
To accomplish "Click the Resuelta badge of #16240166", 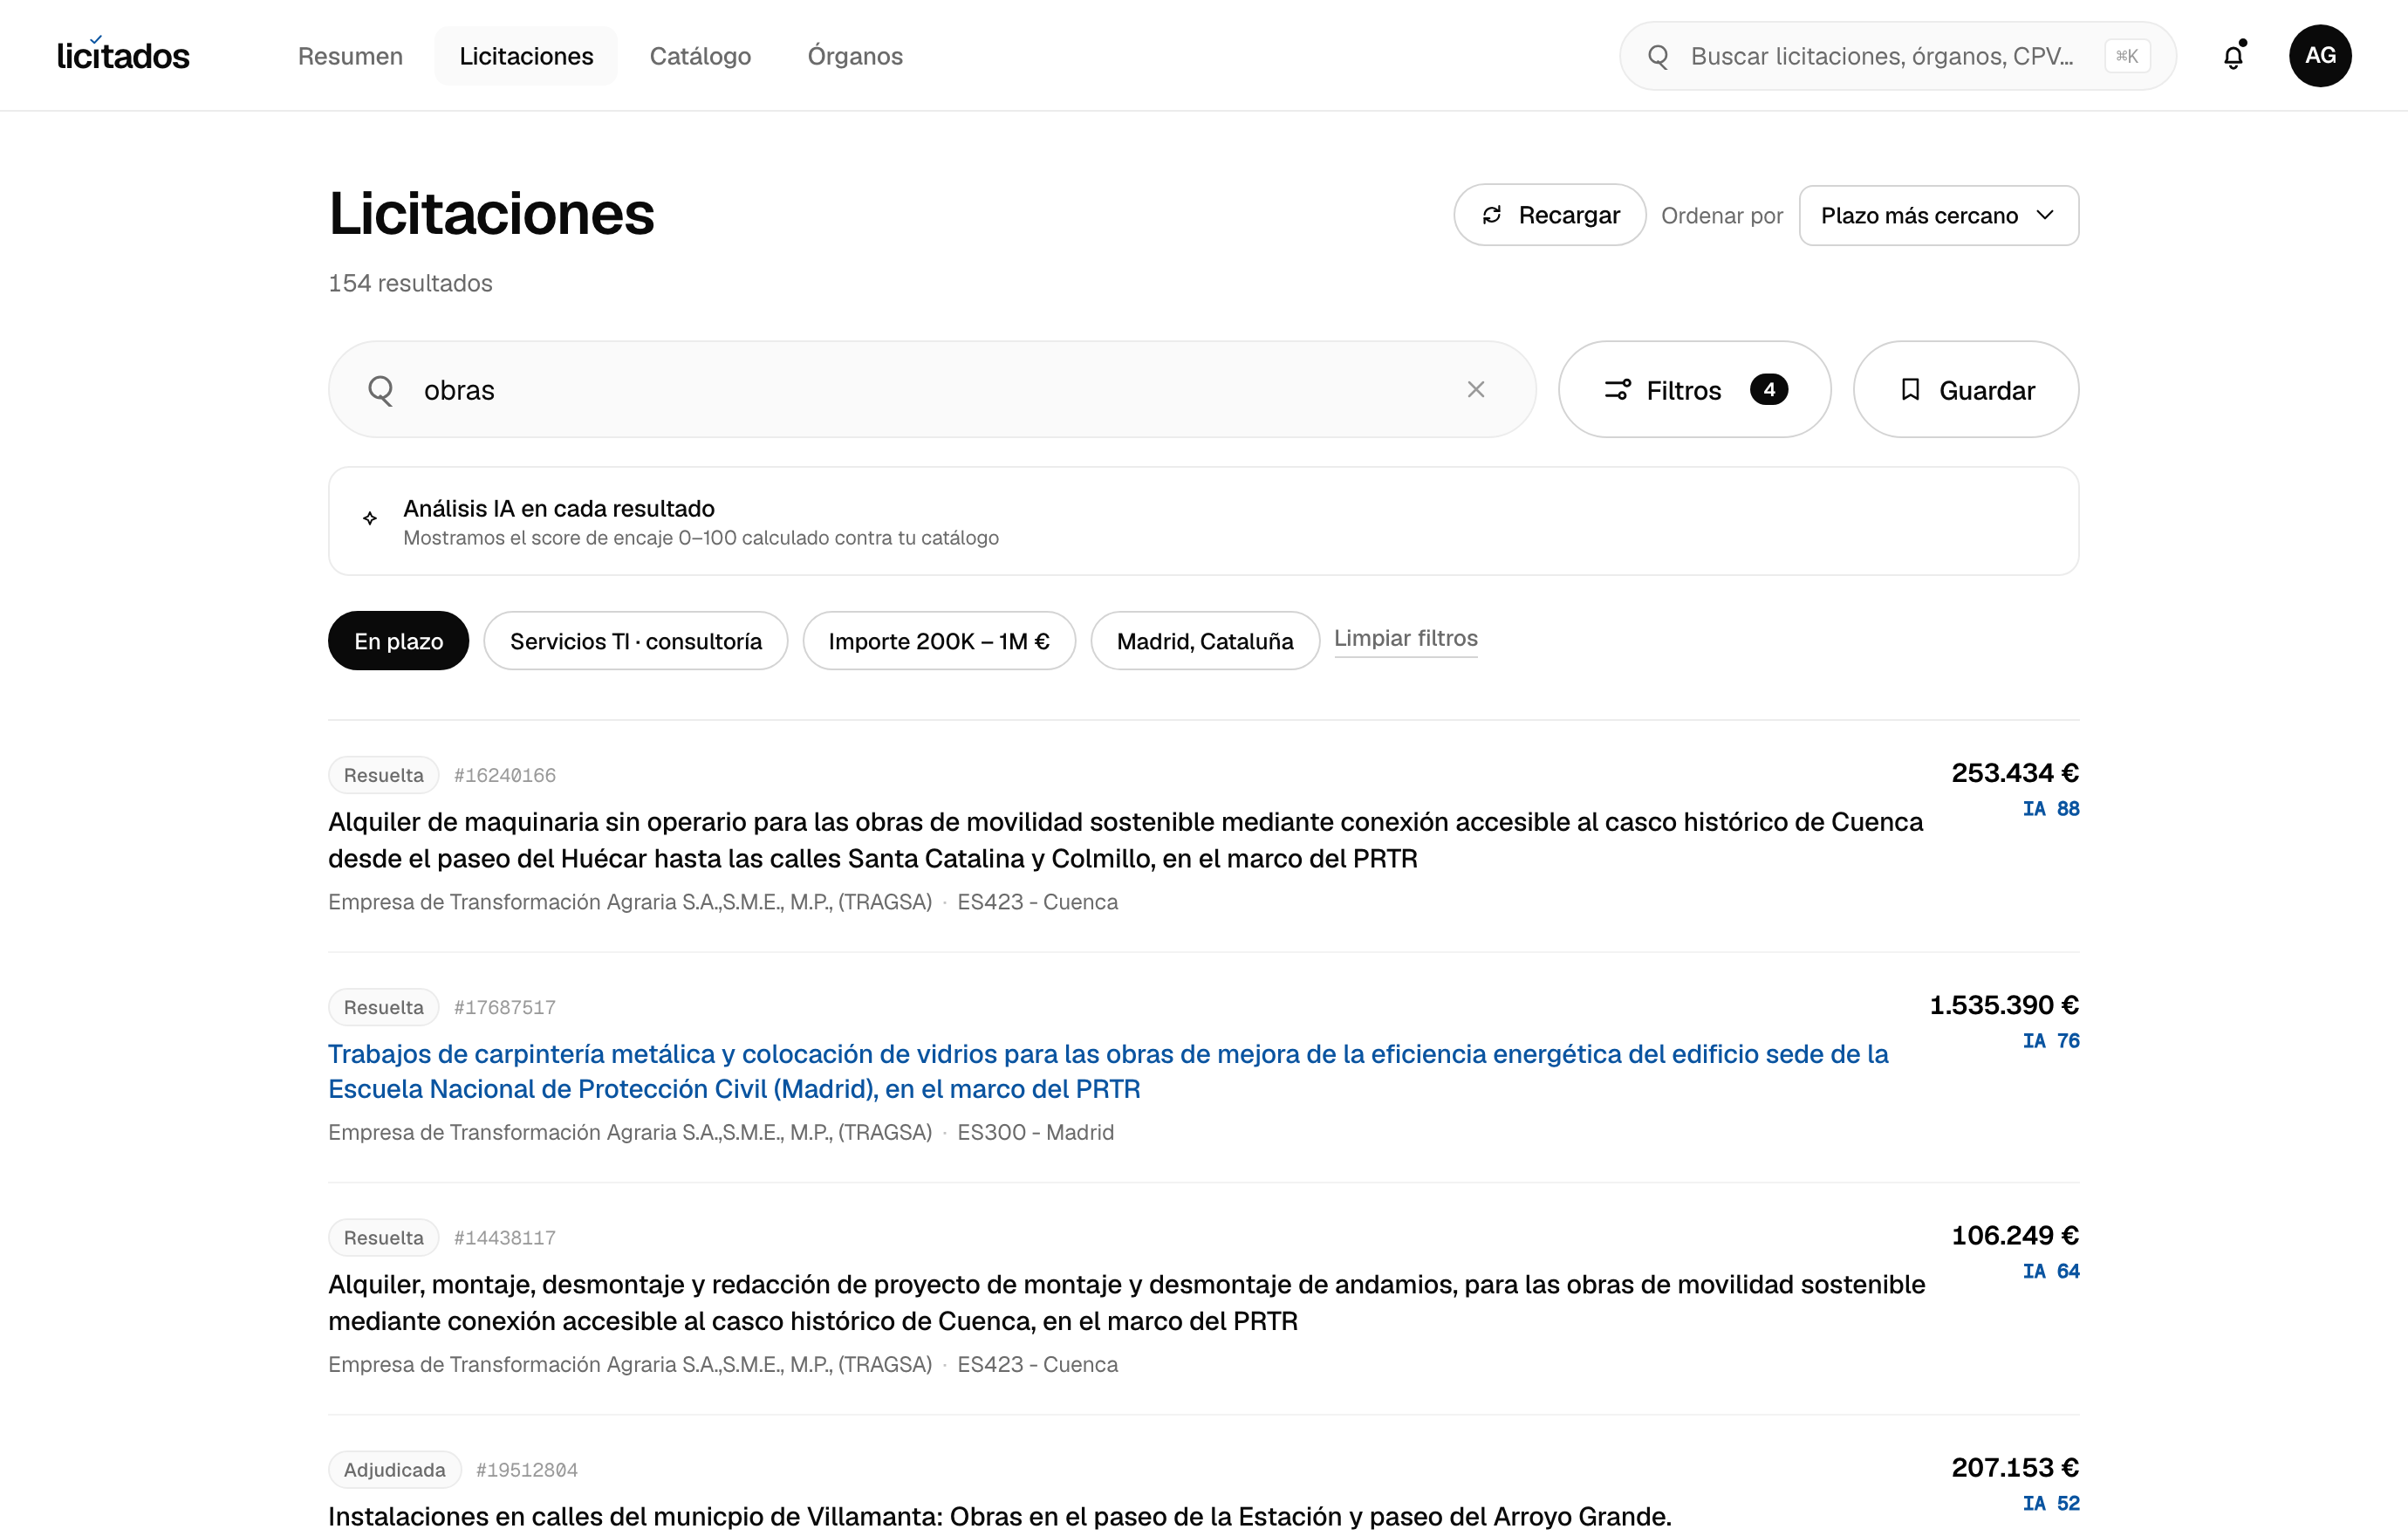I will [x=384, y=775].
